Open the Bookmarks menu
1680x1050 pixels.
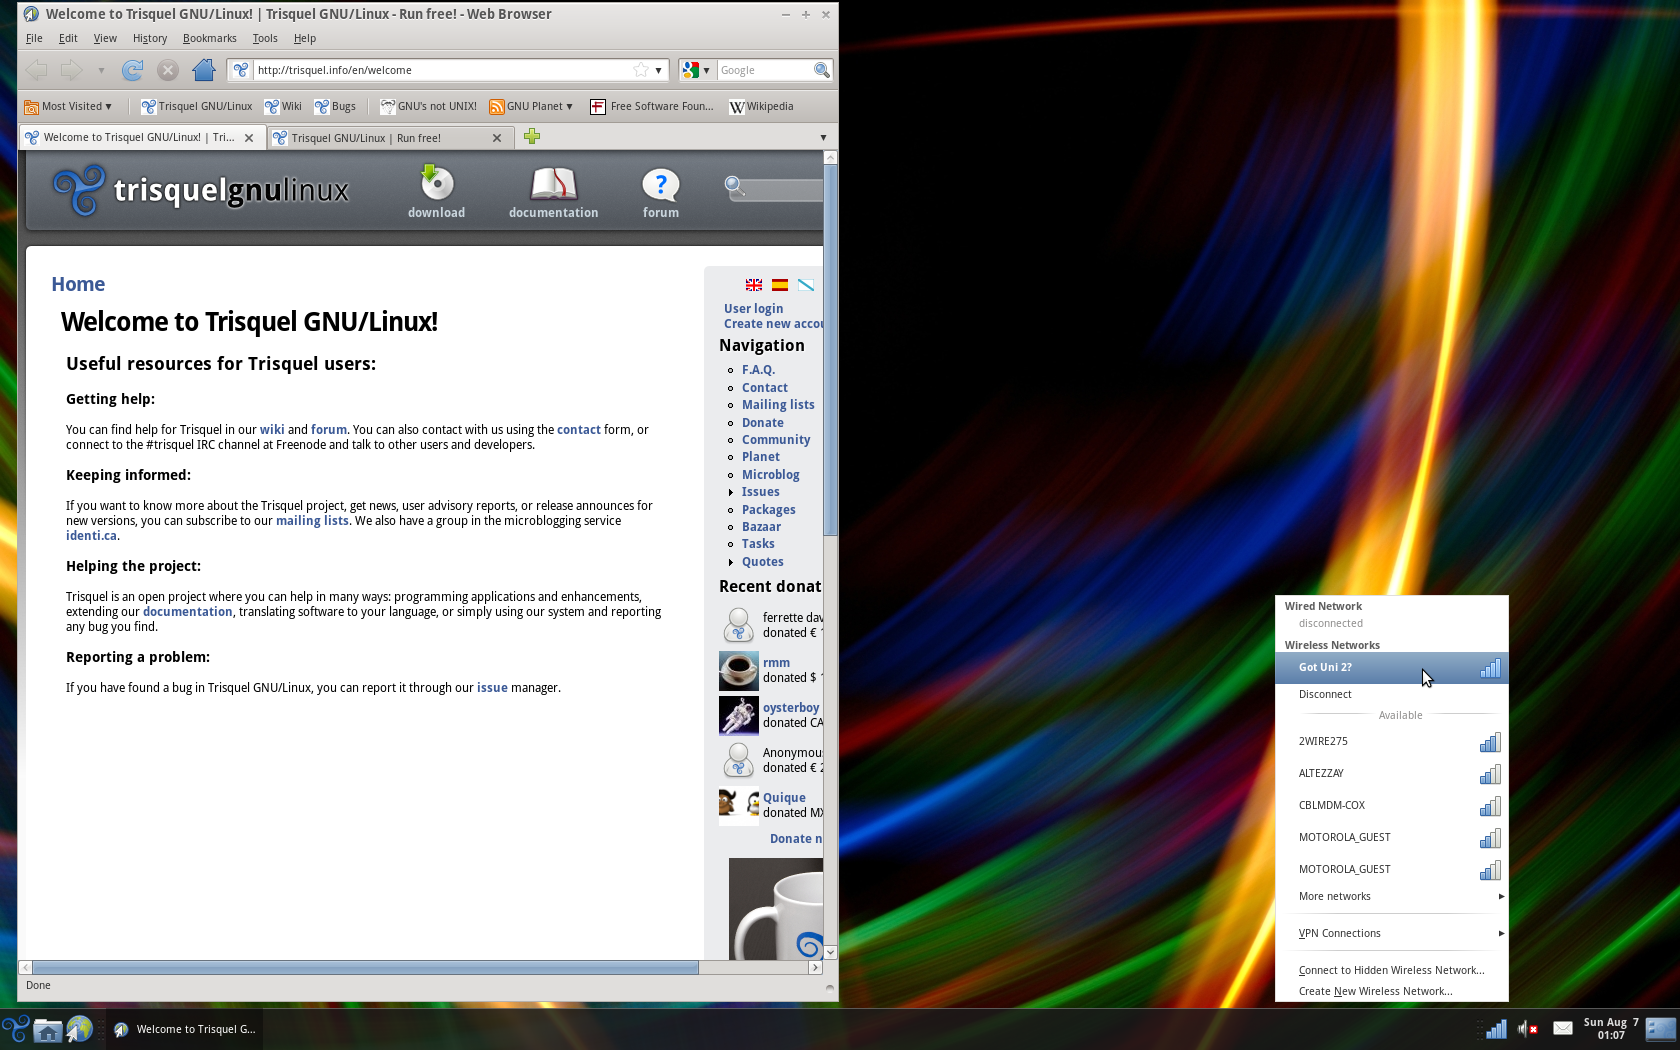click(210, 38)
